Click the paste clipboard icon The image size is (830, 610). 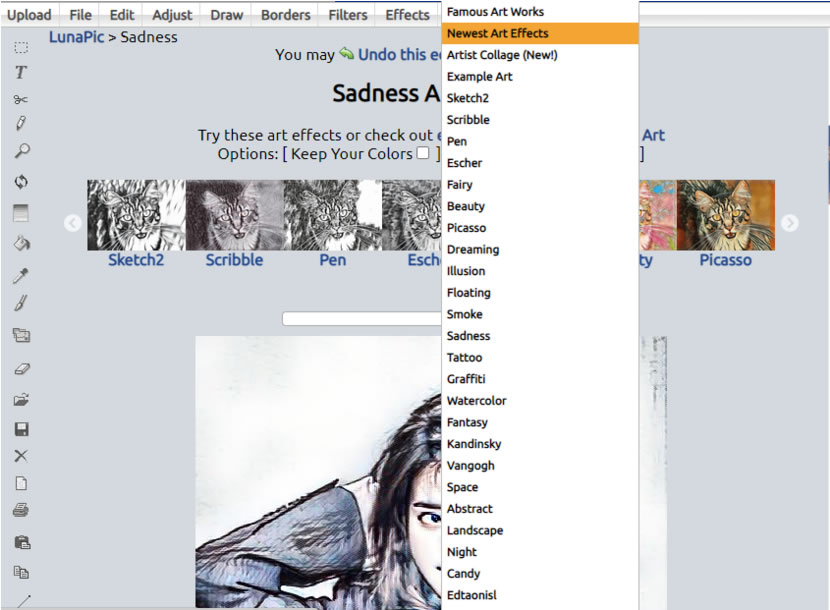[22, 543]
